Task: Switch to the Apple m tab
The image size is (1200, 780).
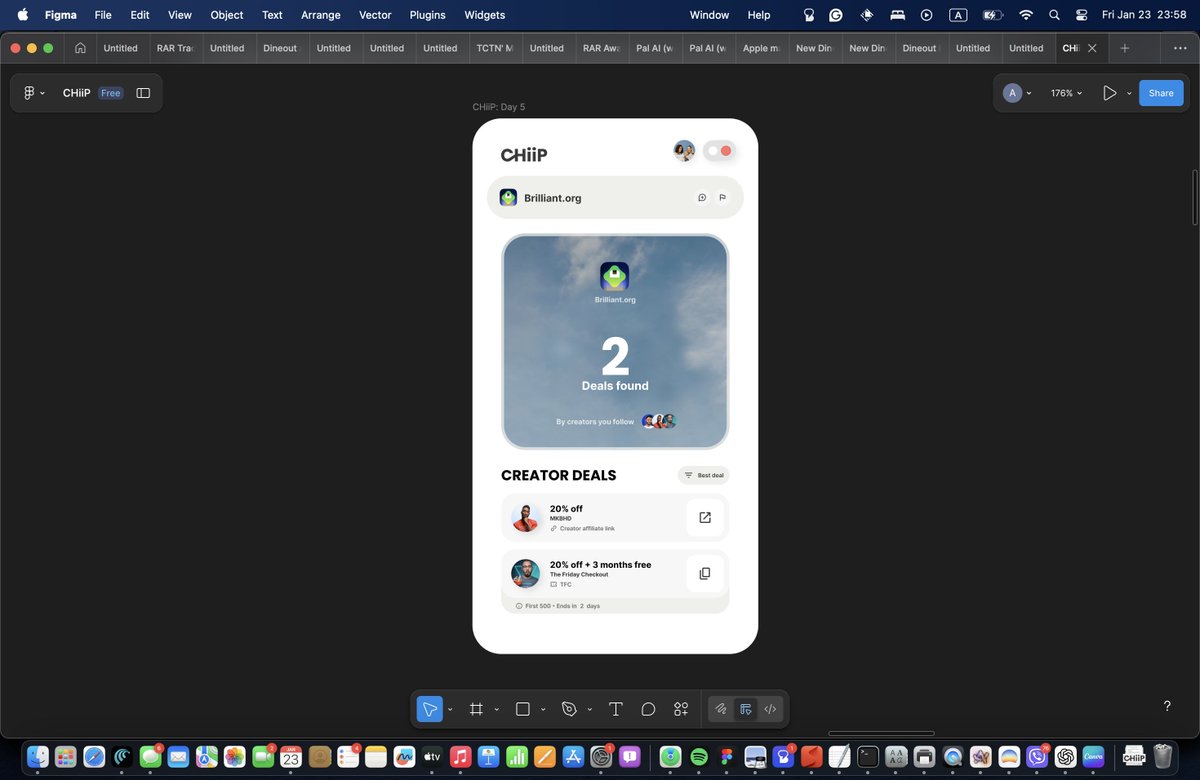Action: coord(761,48)
